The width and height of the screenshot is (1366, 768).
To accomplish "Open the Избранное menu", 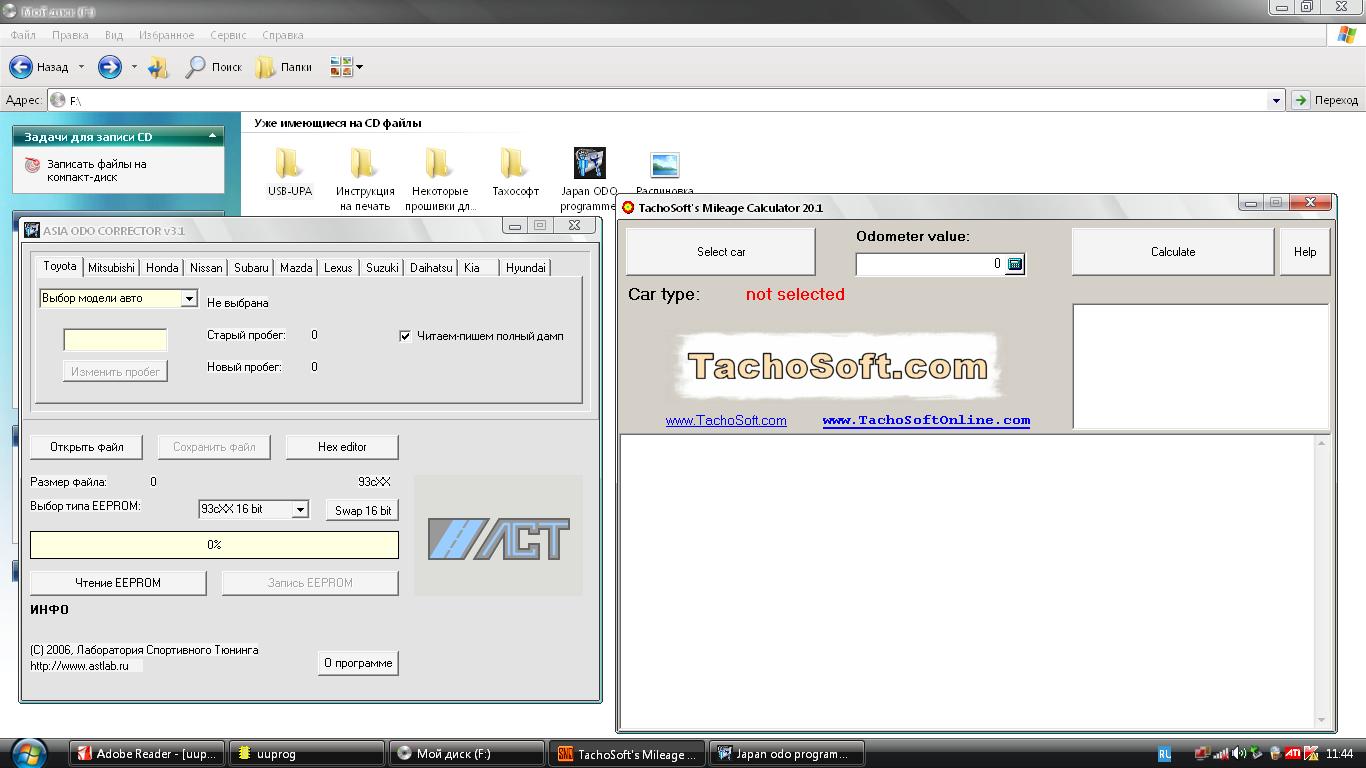I will [x=167, y=35].
